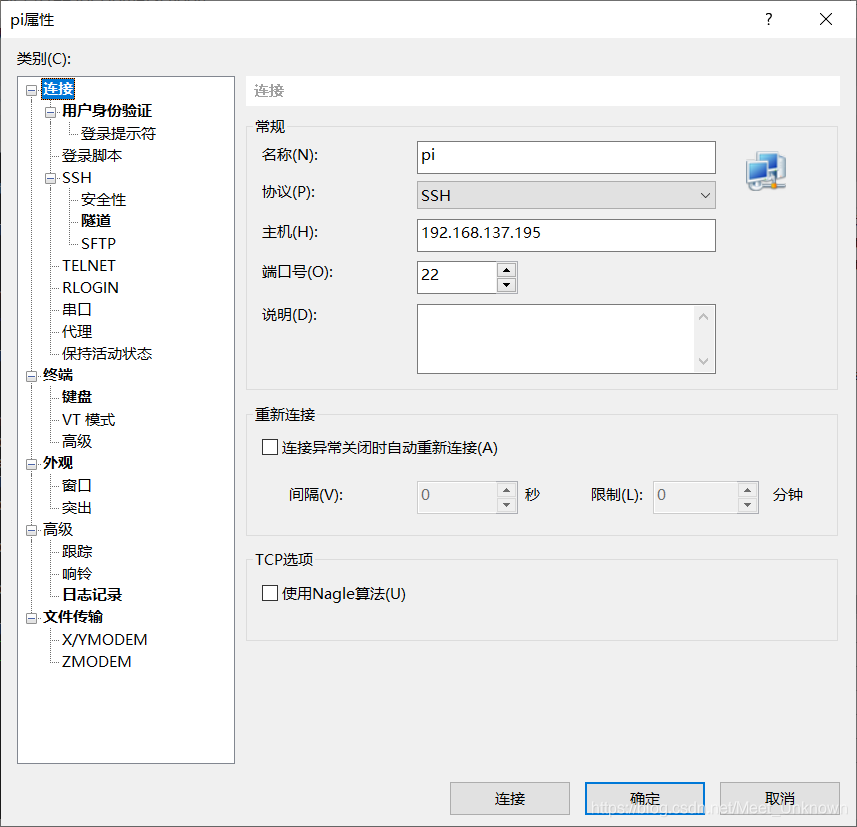Click the 主机 address input field
Viewport: 857px width, 827px height.
(566, 235)
